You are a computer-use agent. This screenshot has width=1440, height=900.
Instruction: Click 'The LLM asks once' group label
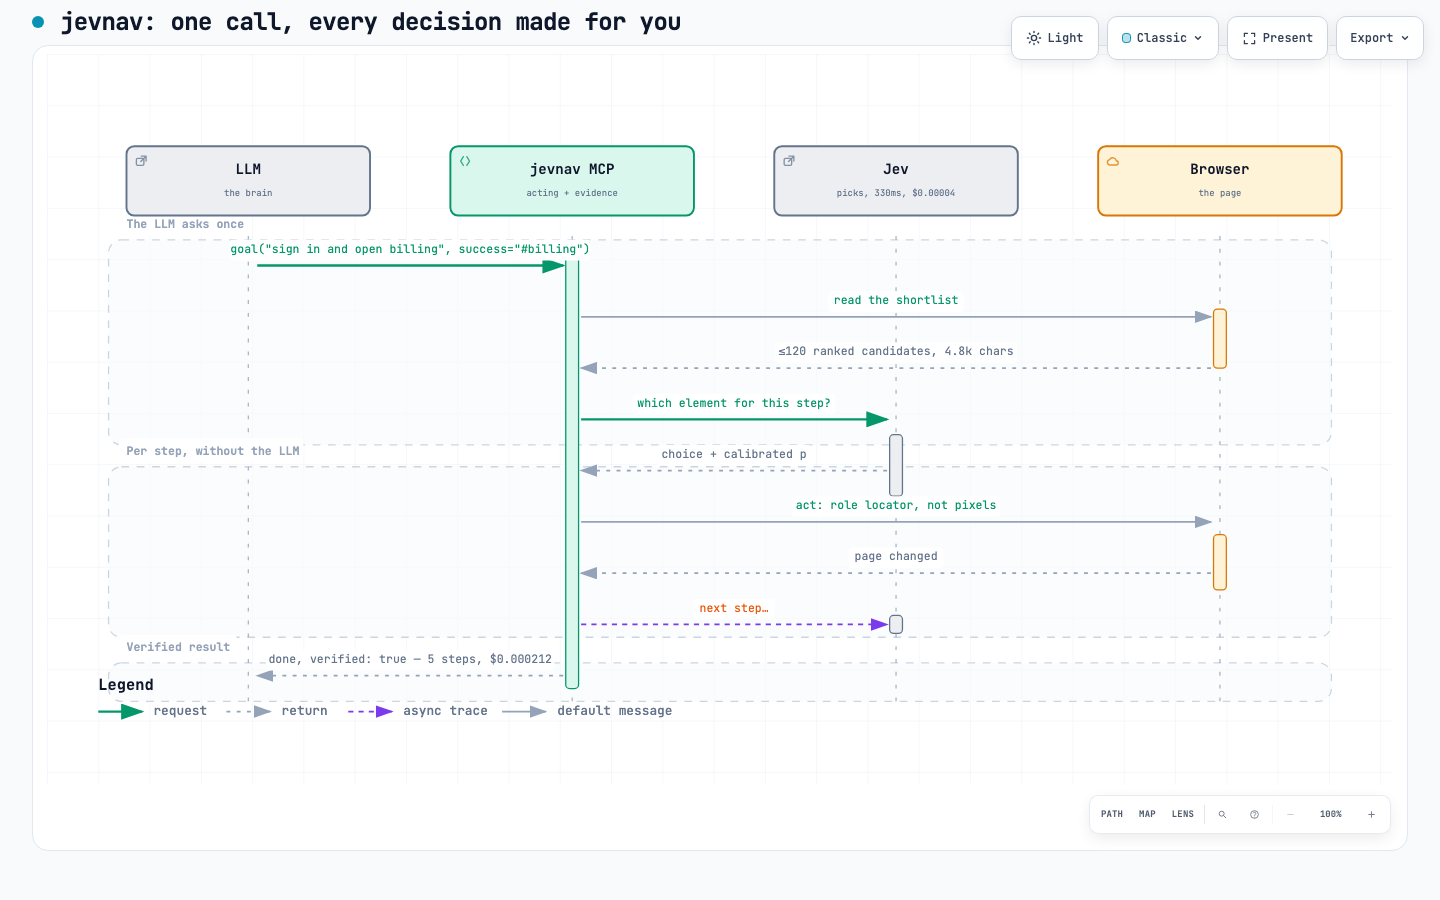[185, 224]
